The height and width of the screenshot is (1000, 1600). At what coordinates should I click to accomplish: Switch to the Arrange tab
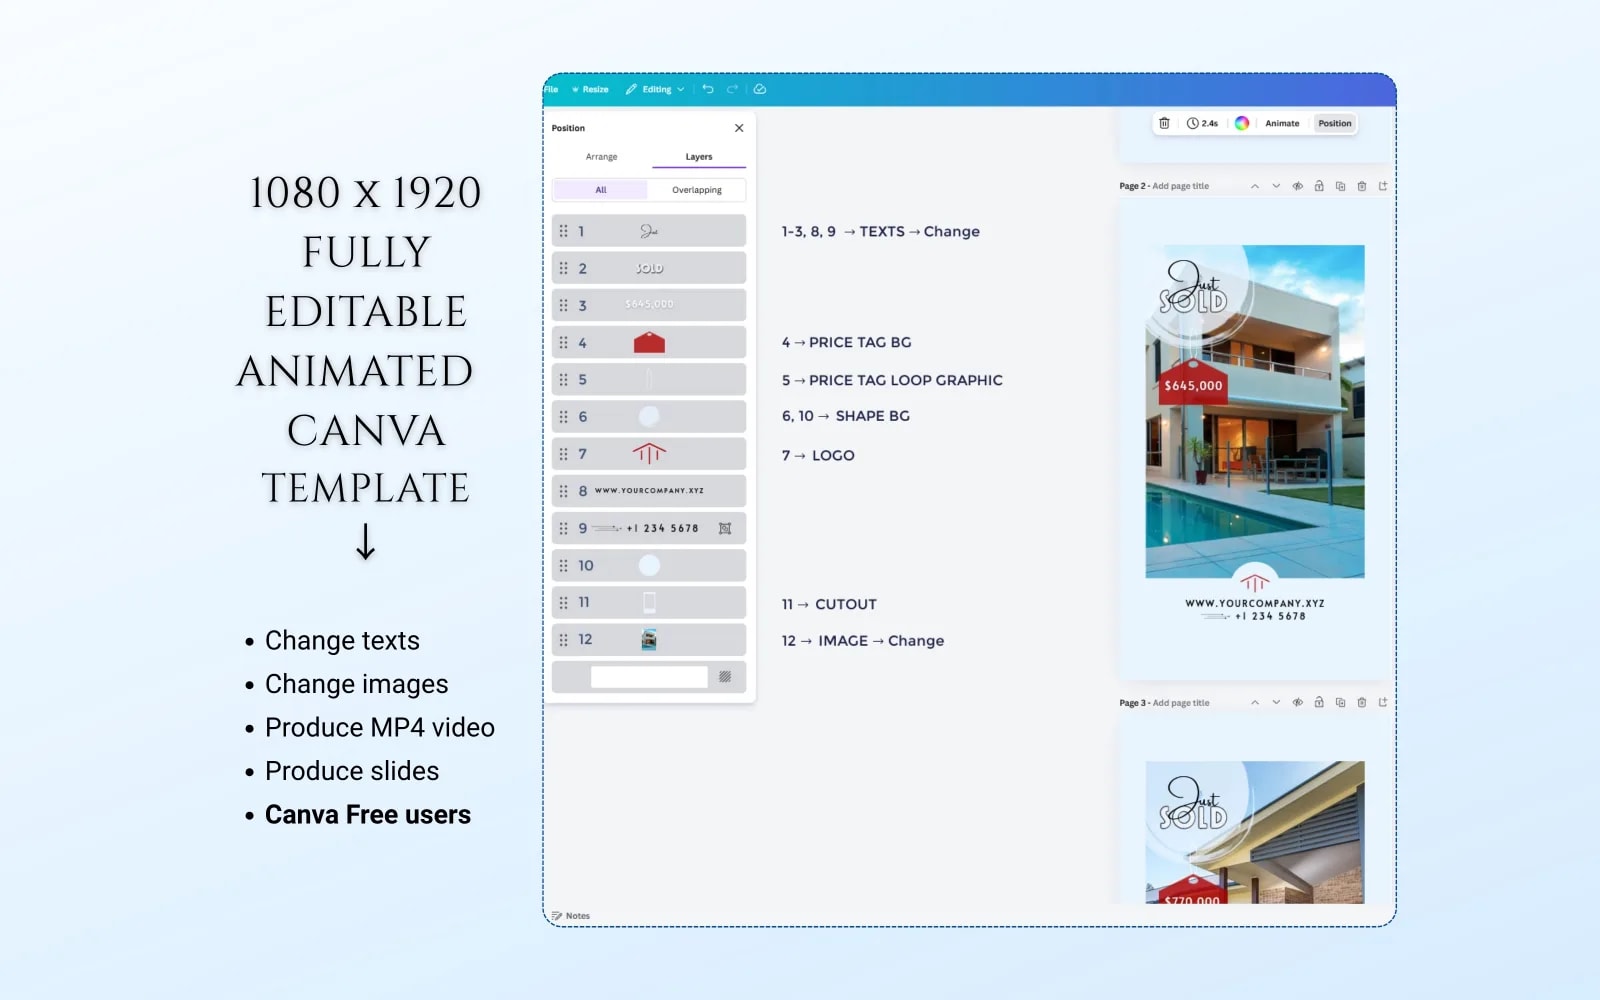coord(601,157)
